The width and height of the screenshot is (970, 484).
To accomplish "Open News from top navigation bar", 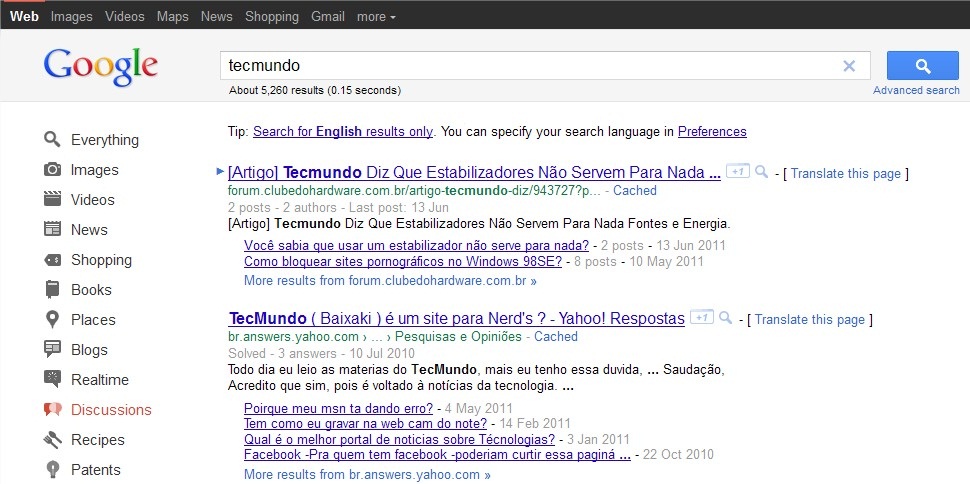I will 217,17.
